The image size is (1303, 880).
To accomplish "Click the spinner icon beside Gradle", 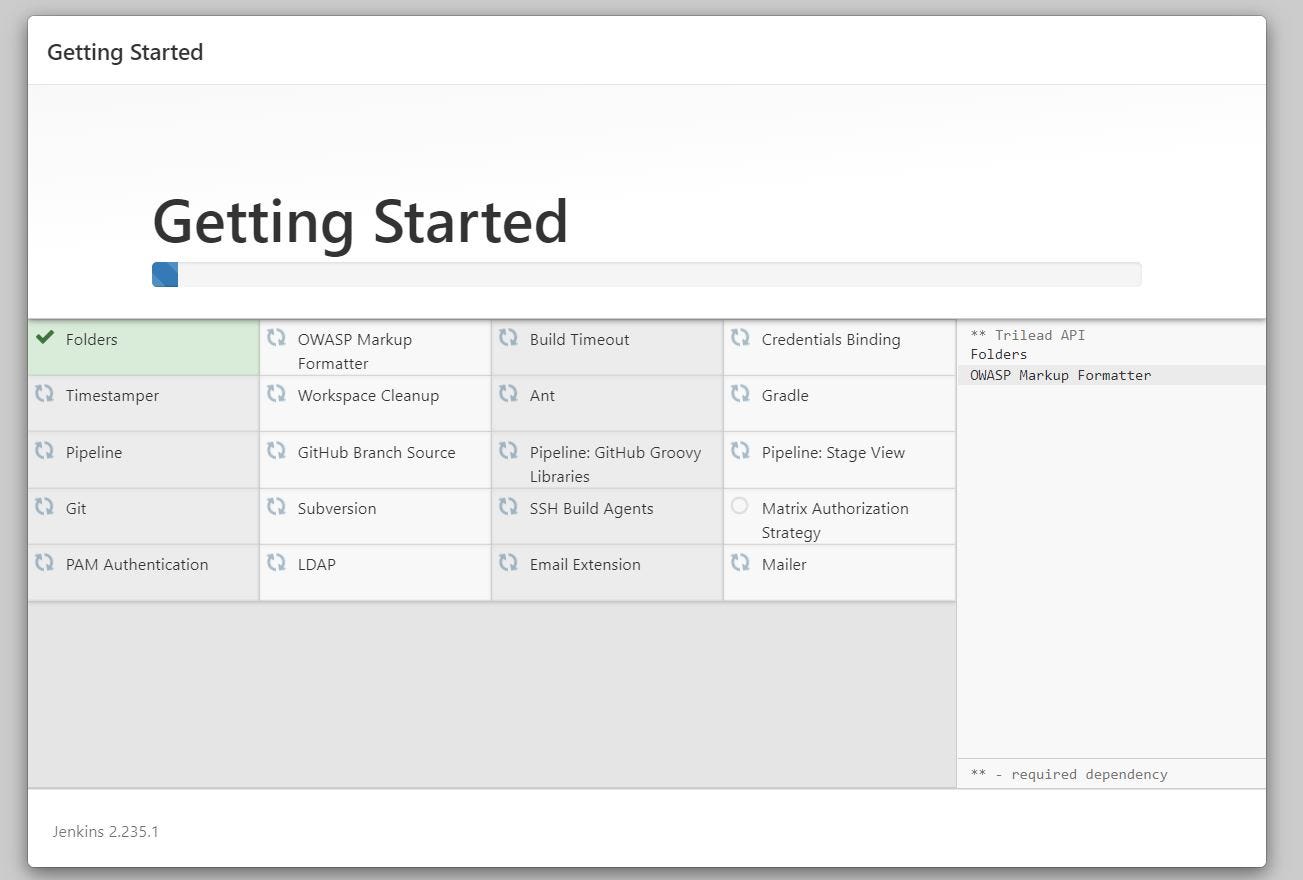I will pyautogui.click(x=740, y=394).
